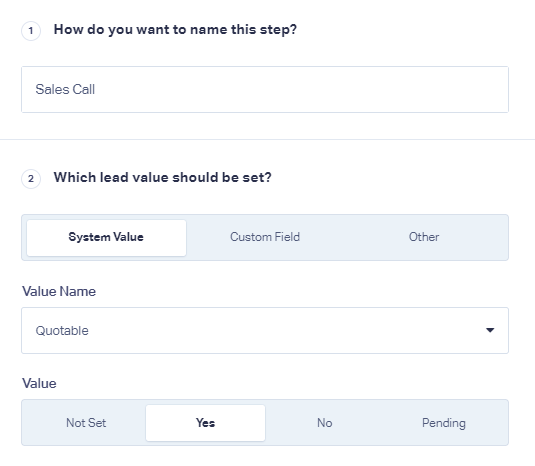Set value to Not Set
The width and height of the screenshot is (535, 466).
tap(86, 423)
